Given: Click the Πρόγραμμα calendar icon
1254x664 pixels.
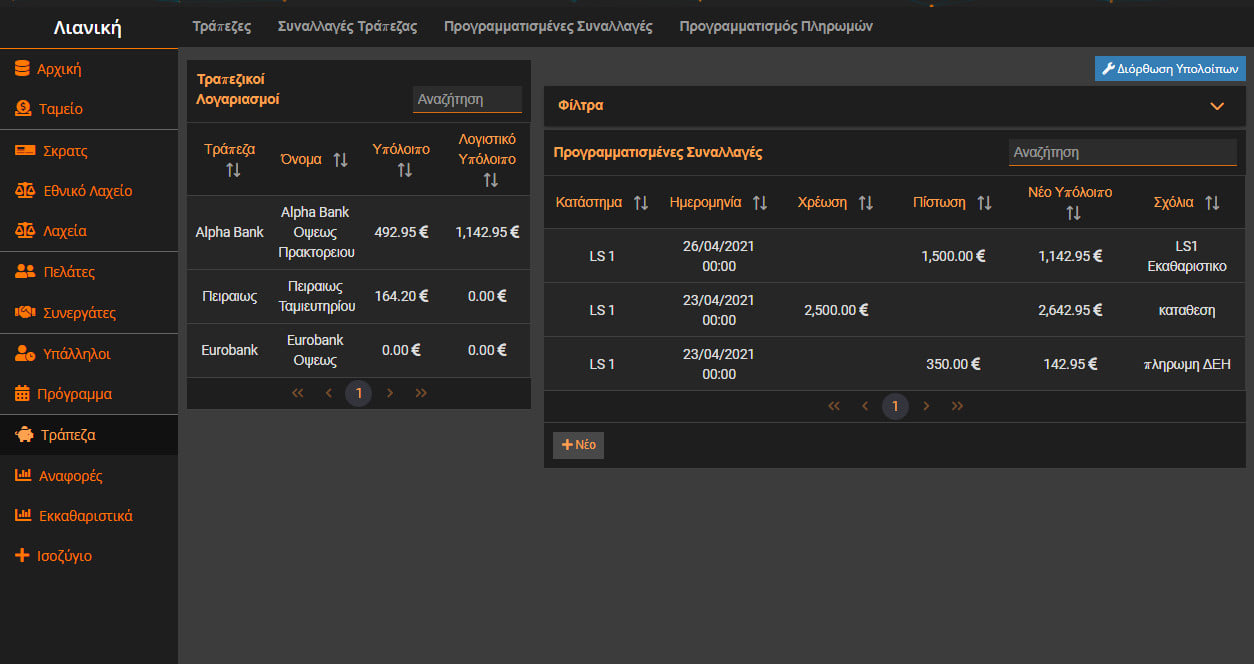Looking at the screenshot, I should tap(22, 393).
